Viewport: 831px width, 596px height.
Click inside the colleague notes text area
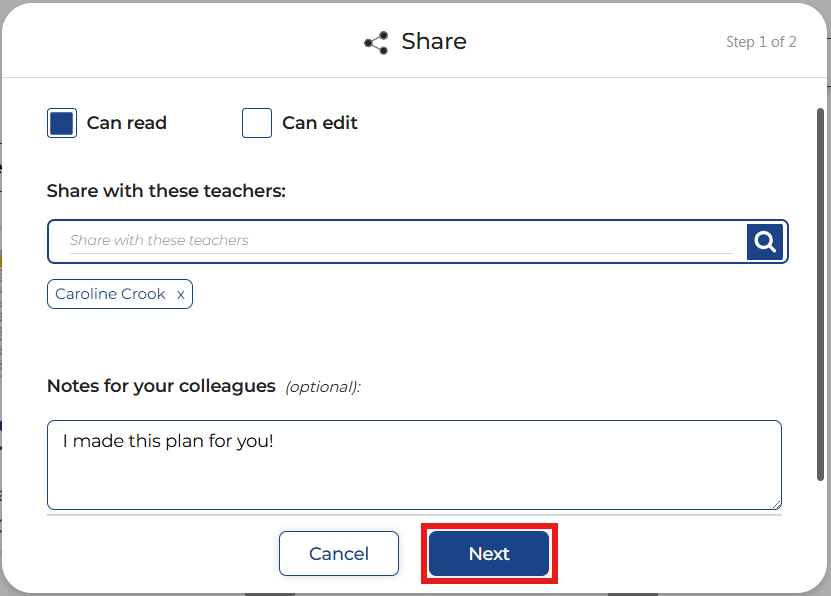tap(414, 475)
